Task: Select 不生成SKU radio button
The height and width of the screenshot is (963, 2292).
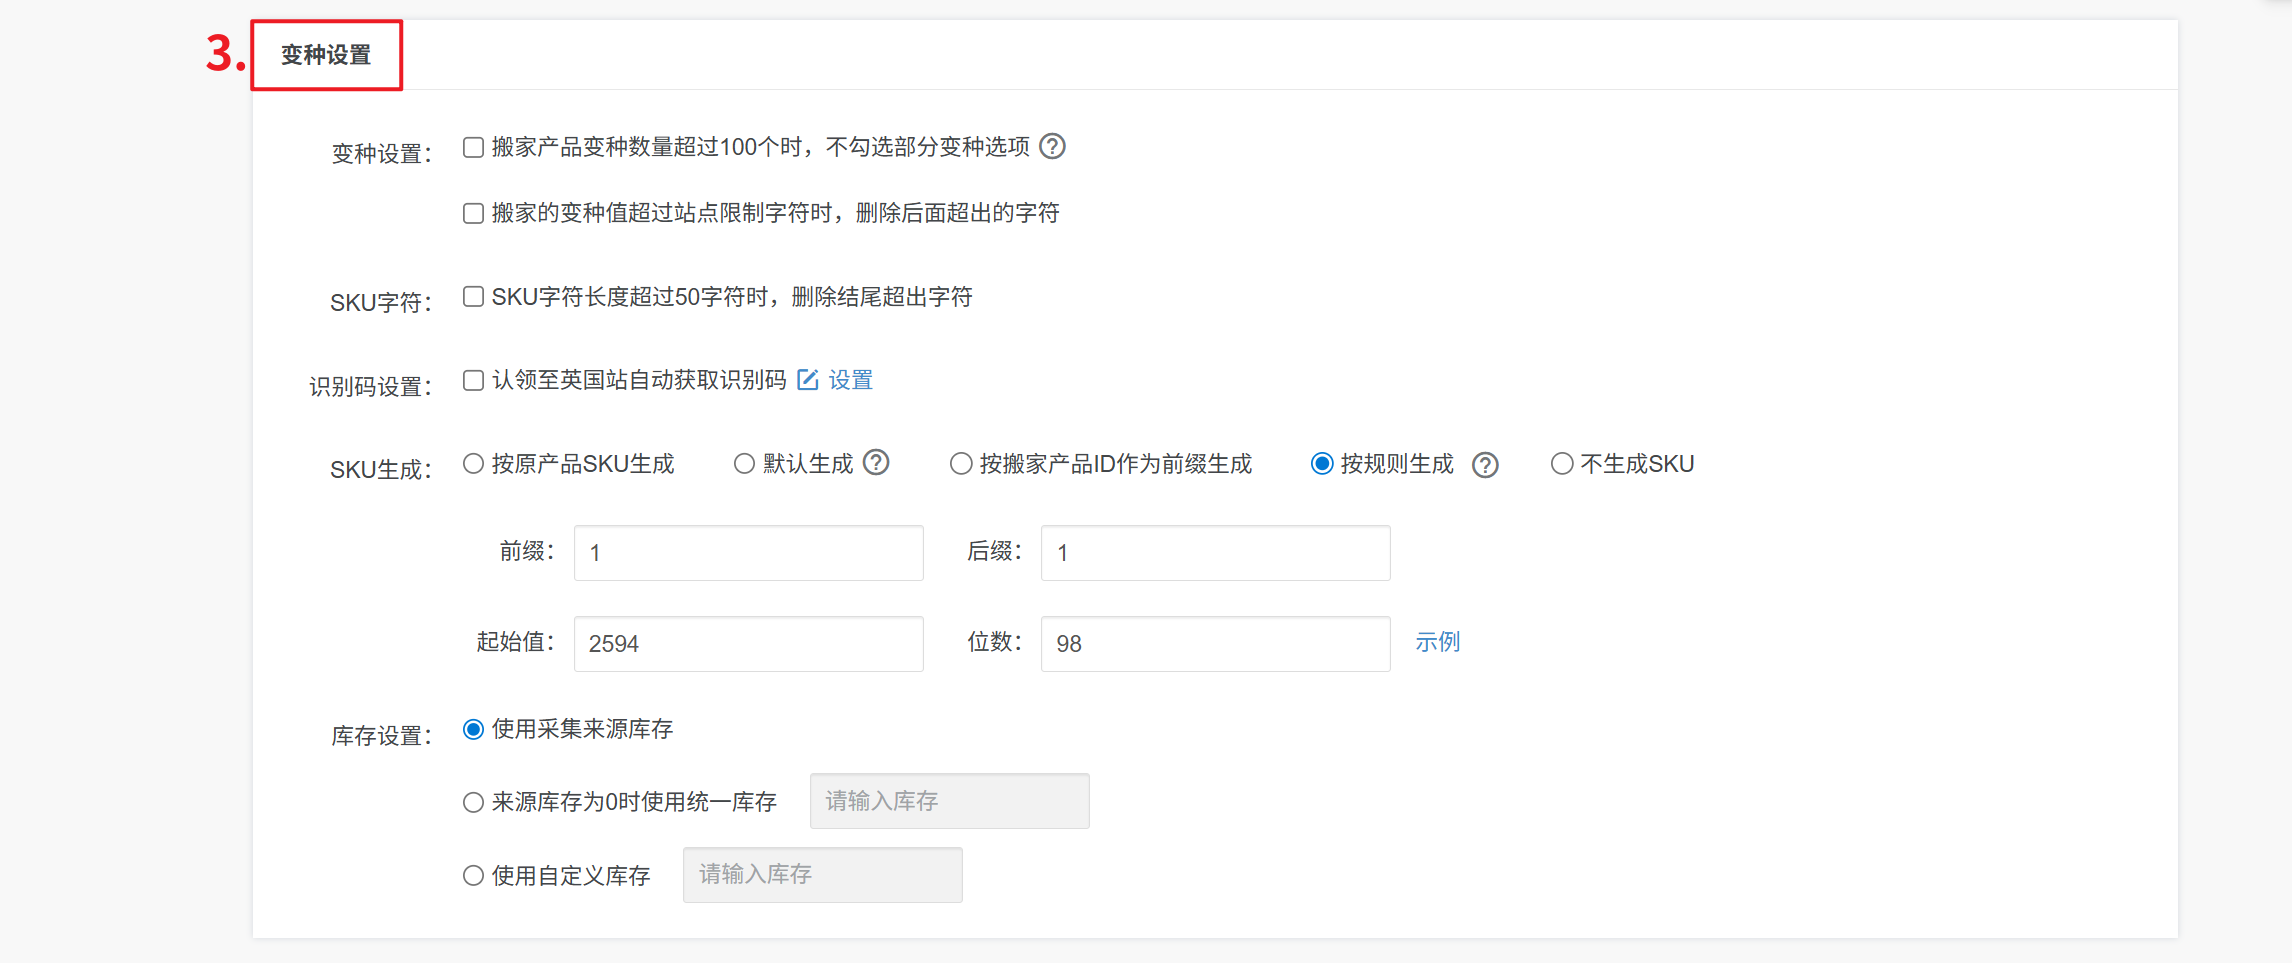Action: [x=1562, y=464]
